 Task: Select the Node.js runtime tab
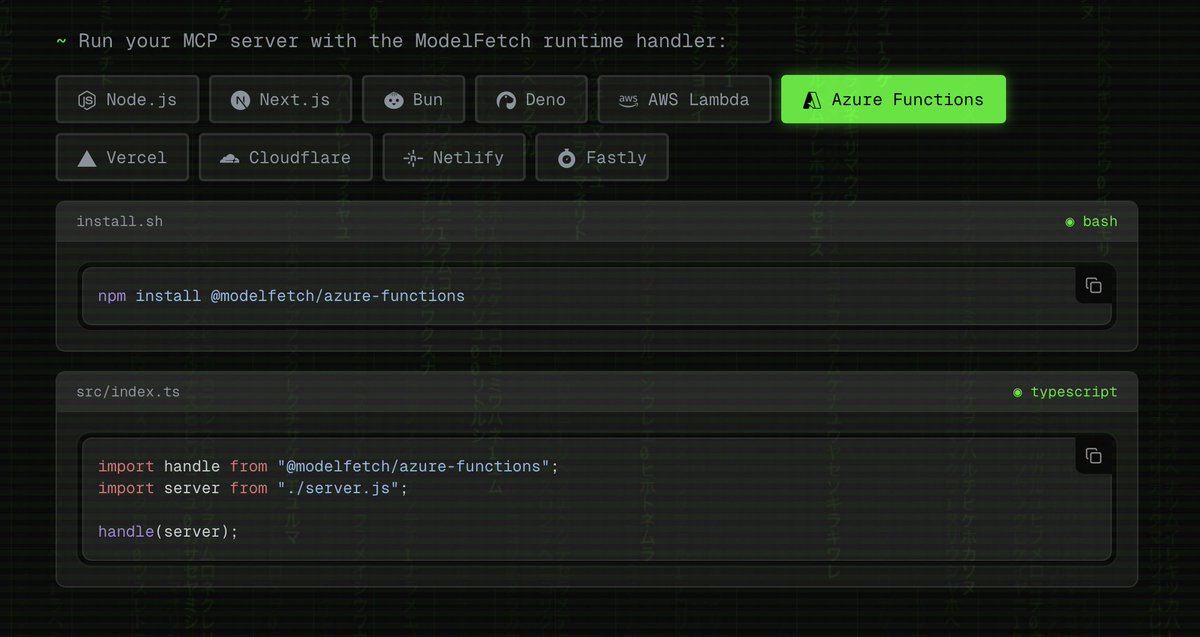coord(127,99)
